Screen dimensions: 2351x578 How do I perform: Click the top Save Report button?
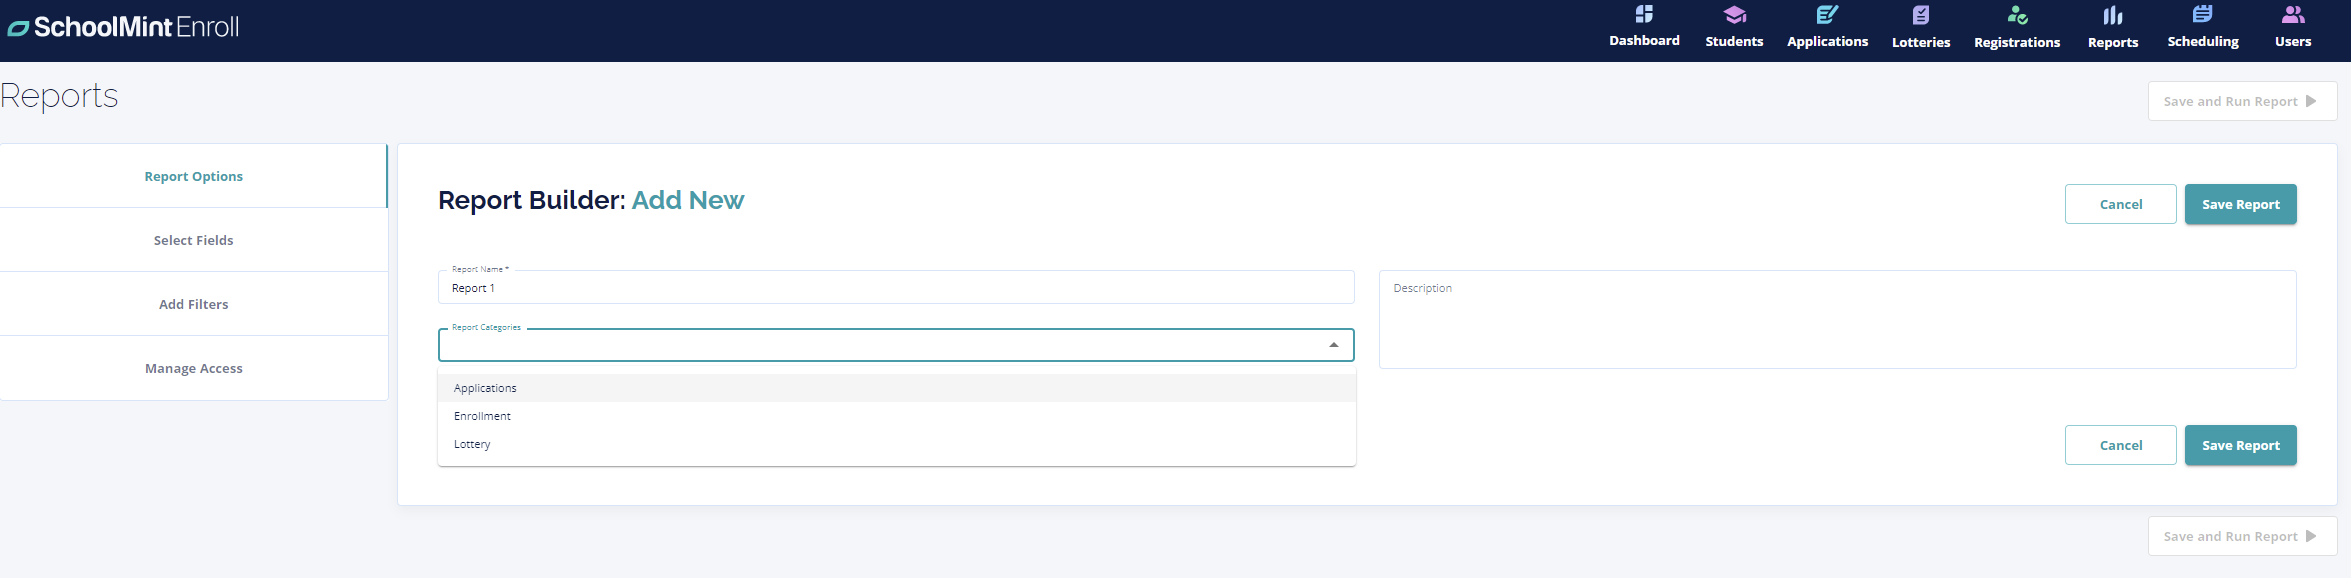tap(2240, 204)
